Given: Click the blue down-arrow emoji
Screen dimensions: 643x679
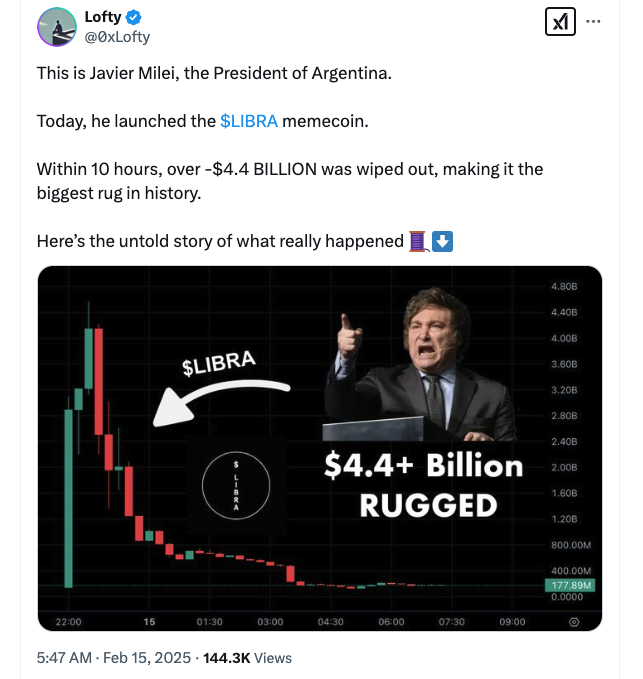Looking at the screenshot, I should [443, 241].
